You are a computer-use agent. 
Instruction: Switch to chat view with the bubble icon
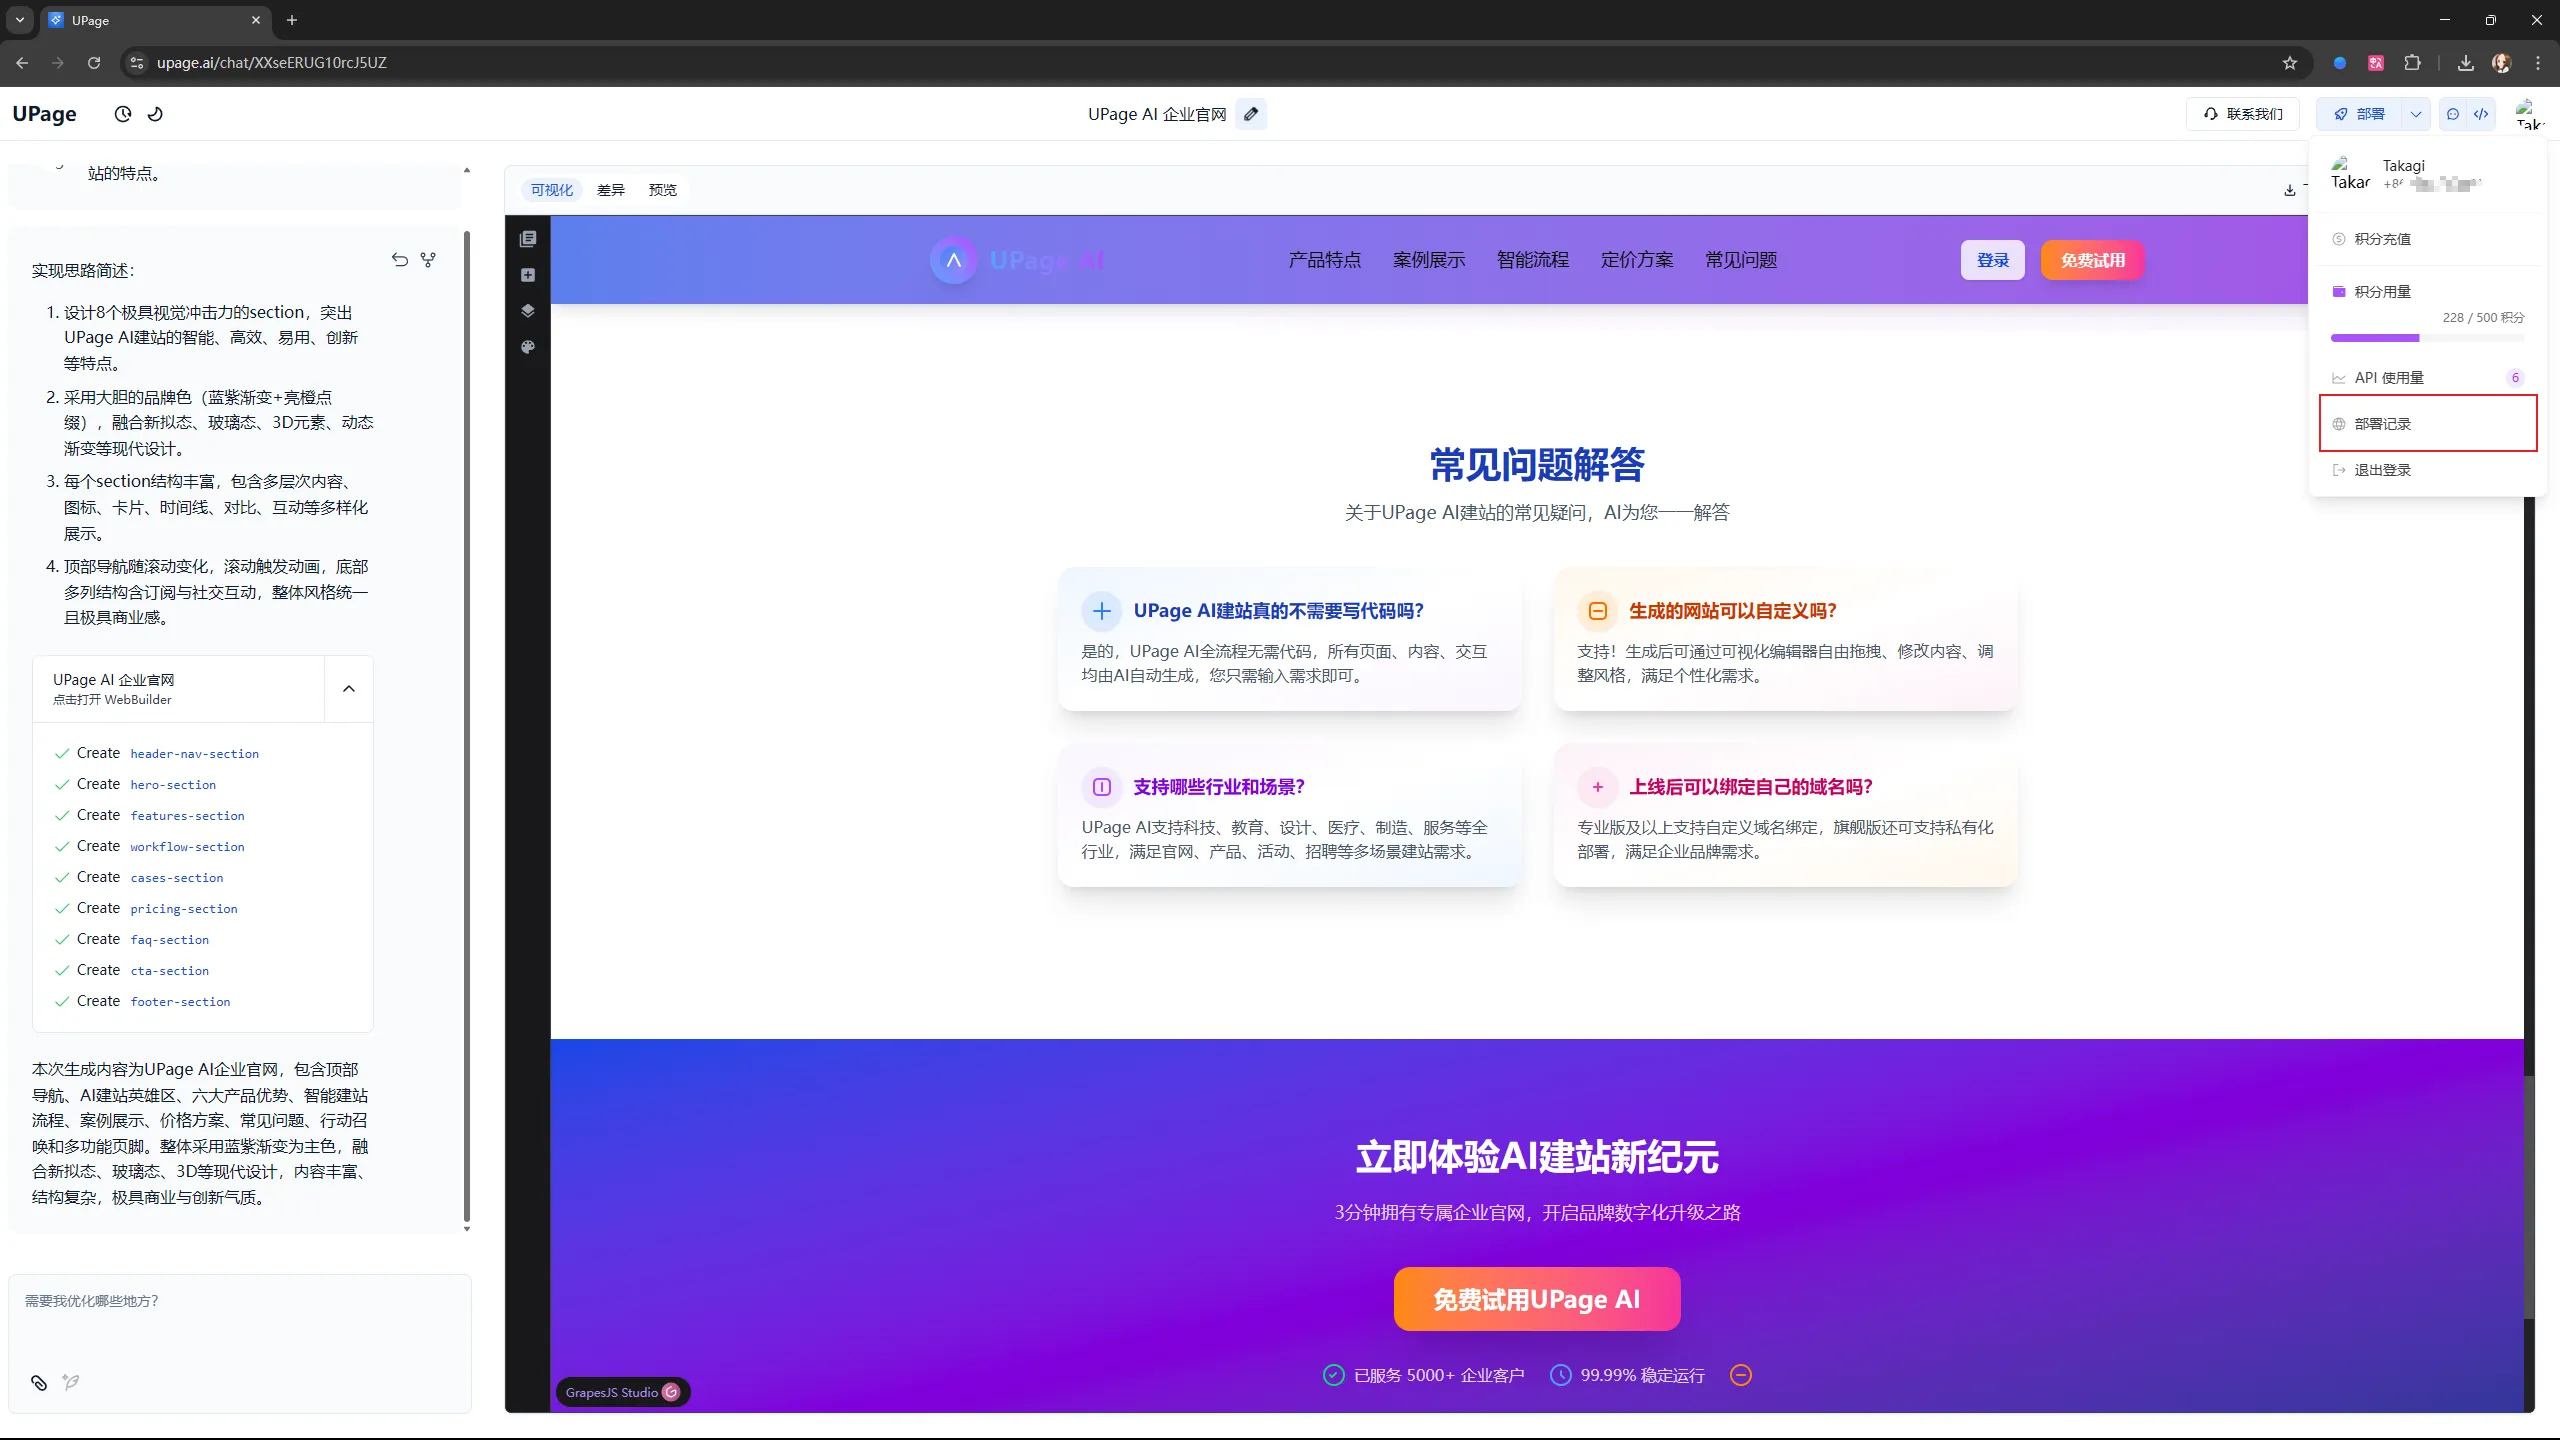(2453, 114)
